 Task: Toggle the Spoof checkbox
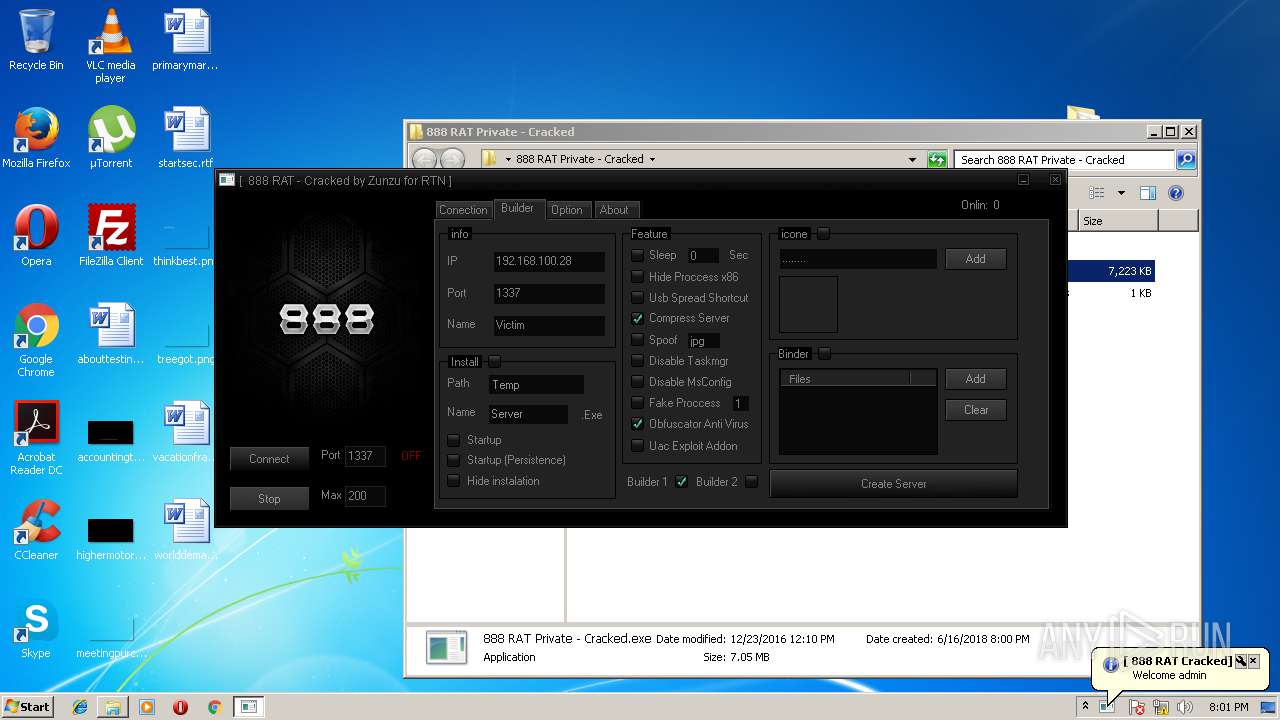point(637,340)
